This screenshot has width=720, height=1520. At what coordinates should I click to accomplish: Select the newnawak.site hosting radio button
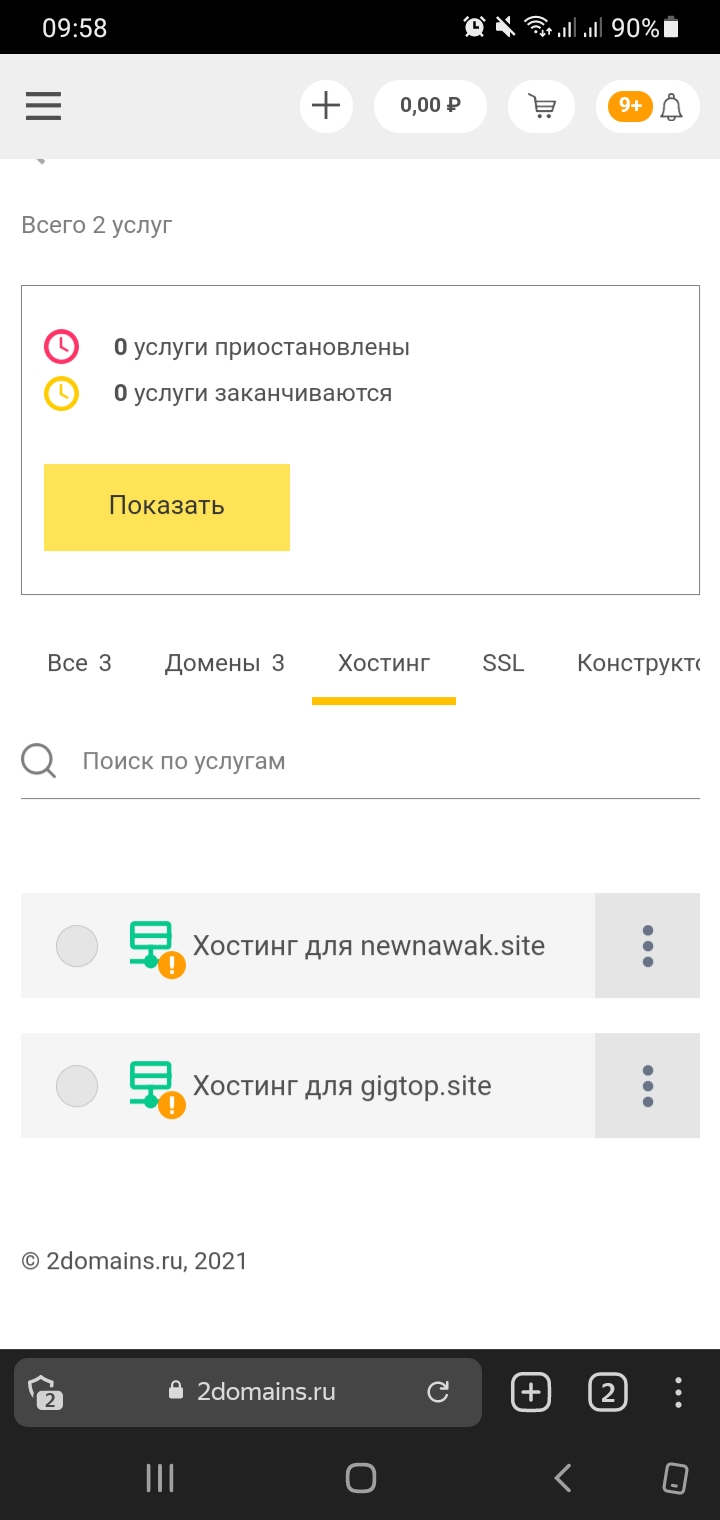77,946
